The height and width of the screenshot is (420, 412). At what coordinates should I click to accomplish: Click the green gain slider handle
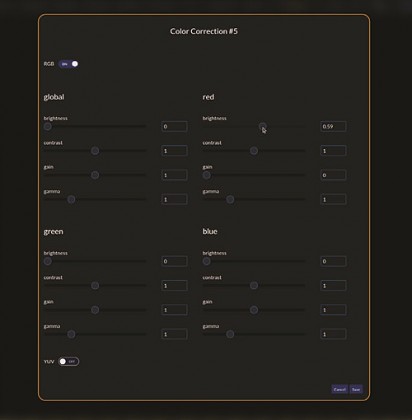[95, 310]
